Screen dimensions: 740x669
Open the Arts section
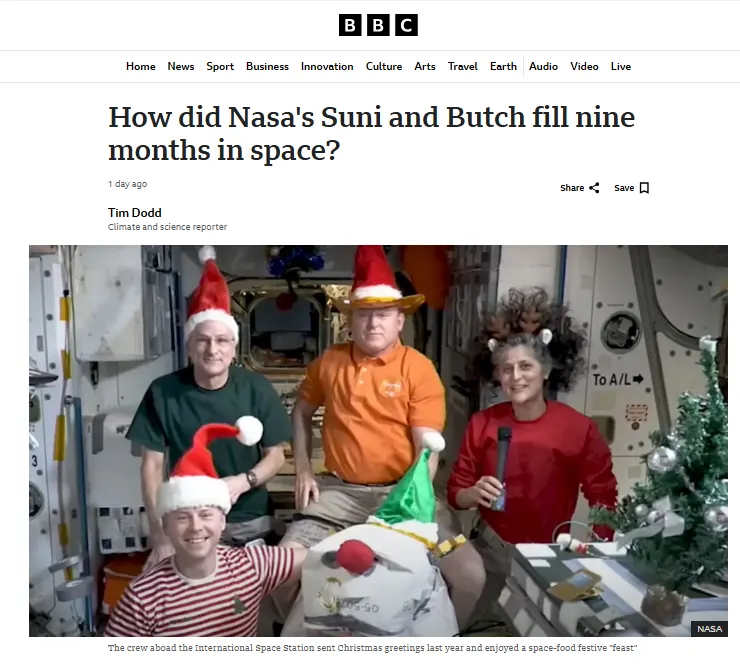(x=425, y=67)
